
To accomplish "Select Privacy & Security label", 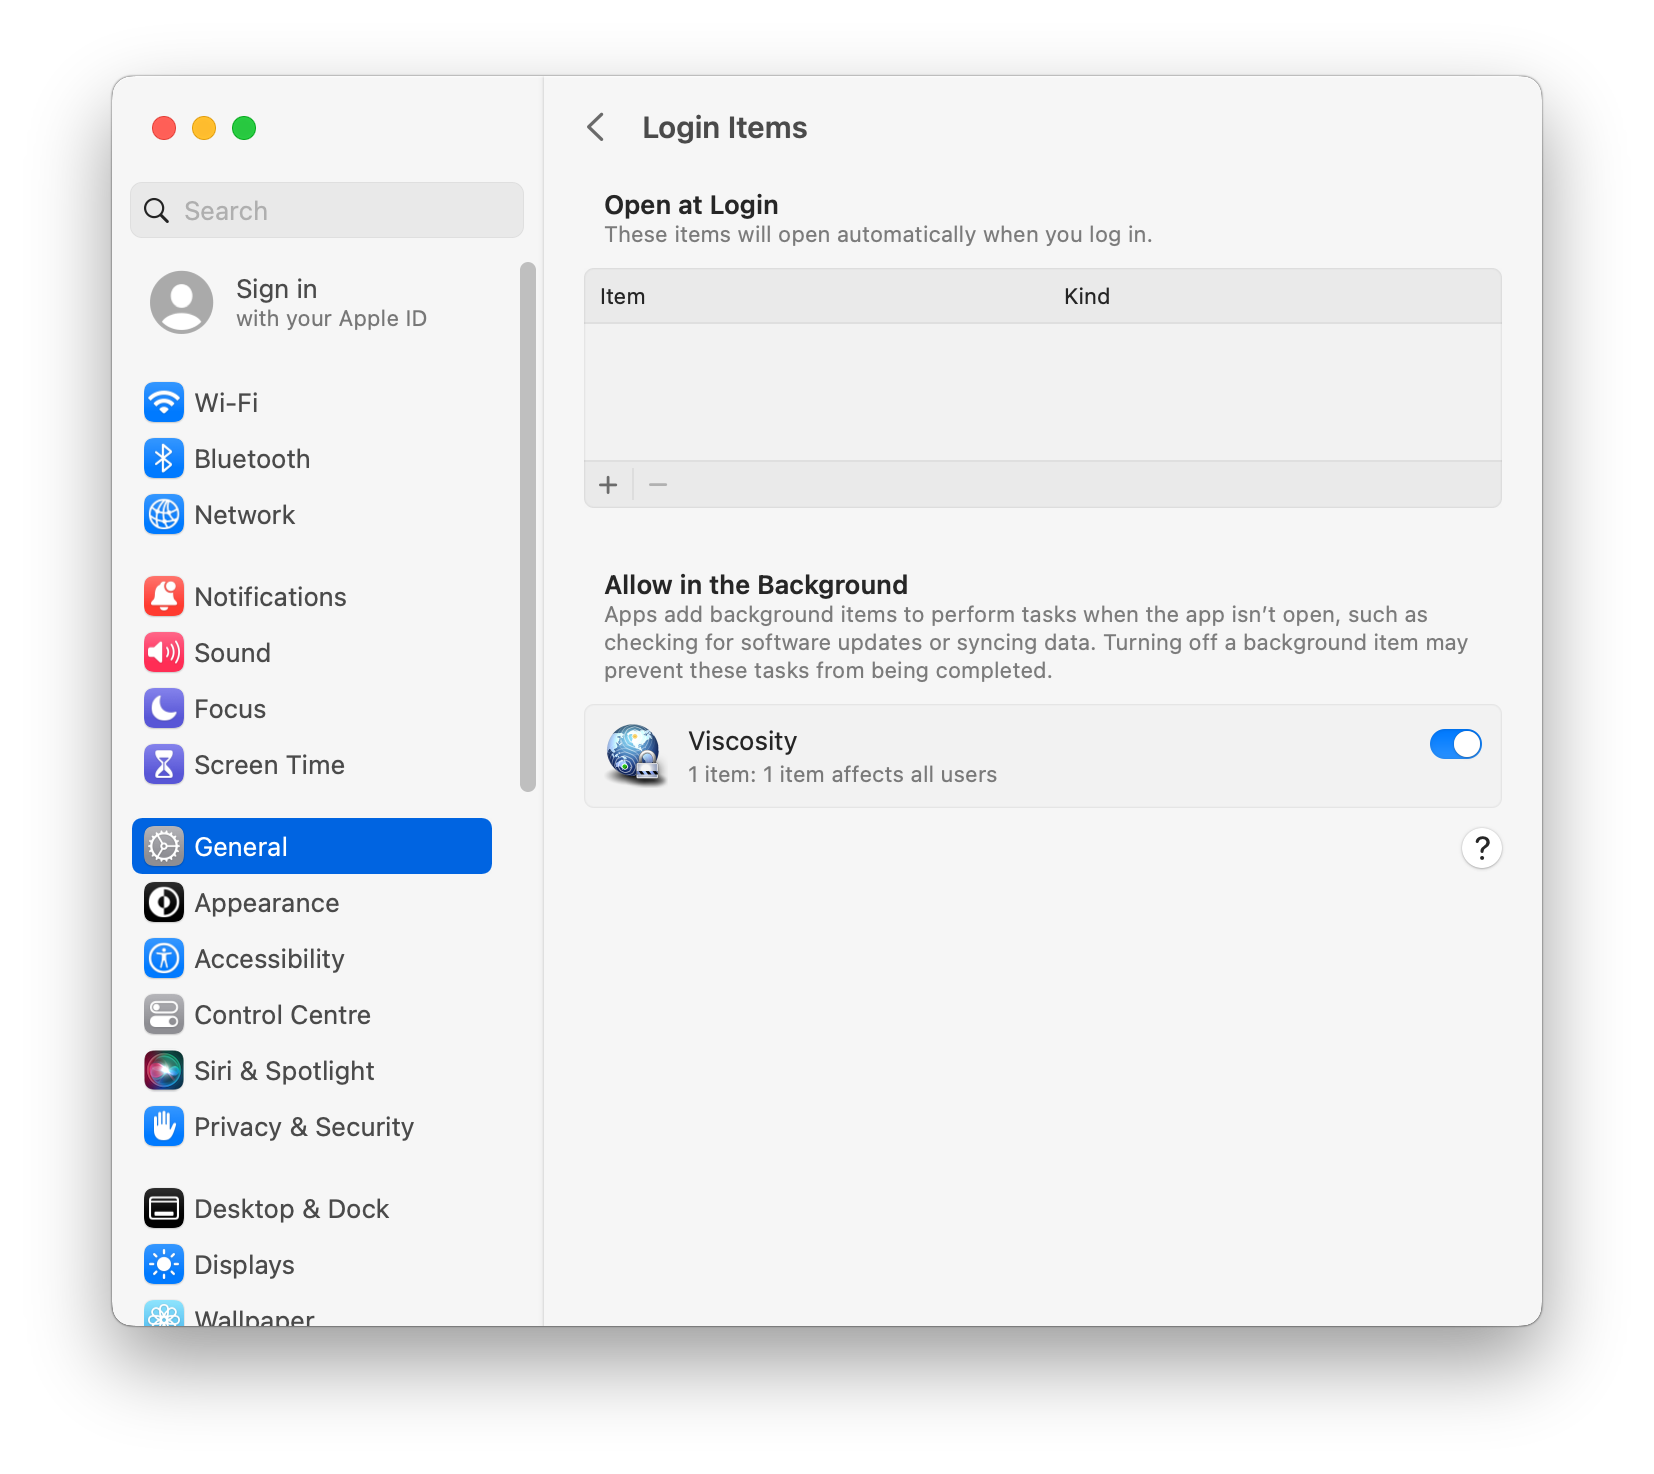I will click(x=305, y=1127).
